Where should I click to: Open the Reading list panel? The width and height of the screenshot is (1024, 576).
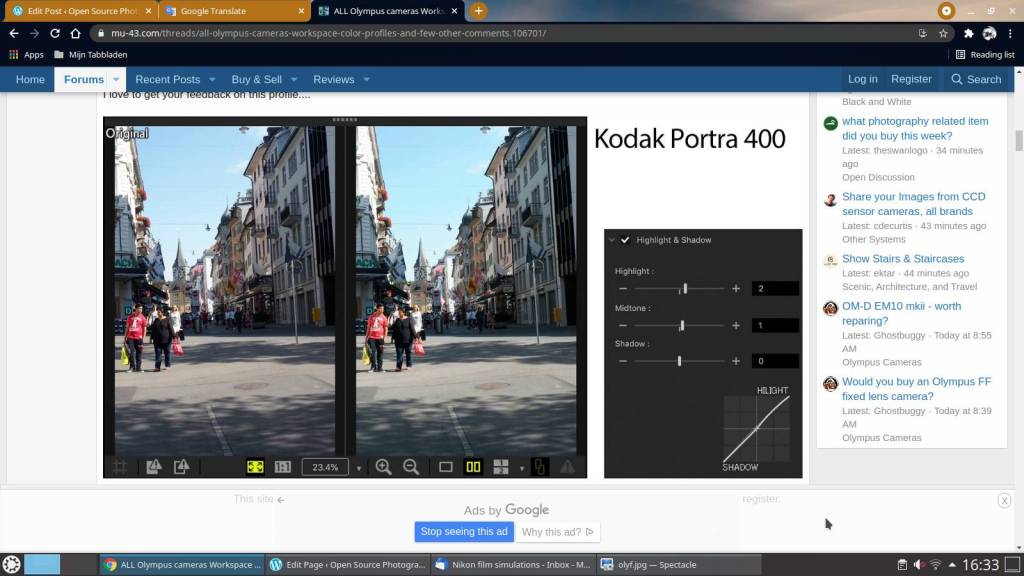coord(985,55)
